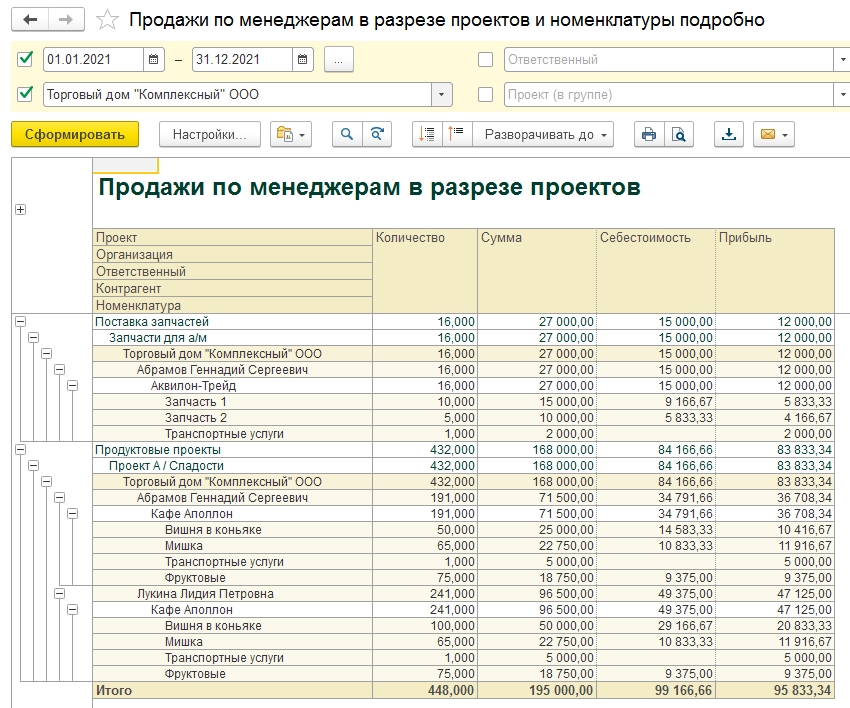Open calendar for start date 01.01.2021
The width and height of the screenshot is (850, 708).
(x=153, y=59)
